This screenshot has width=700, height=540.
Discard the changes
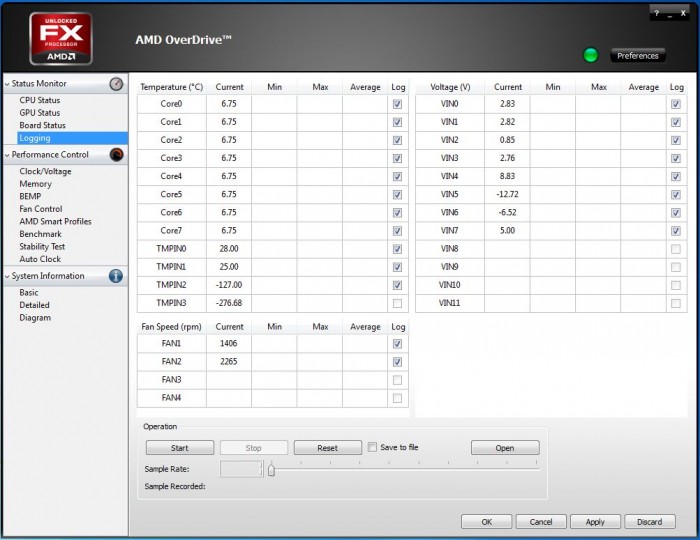pyautogui.click(x=650, y=522)
